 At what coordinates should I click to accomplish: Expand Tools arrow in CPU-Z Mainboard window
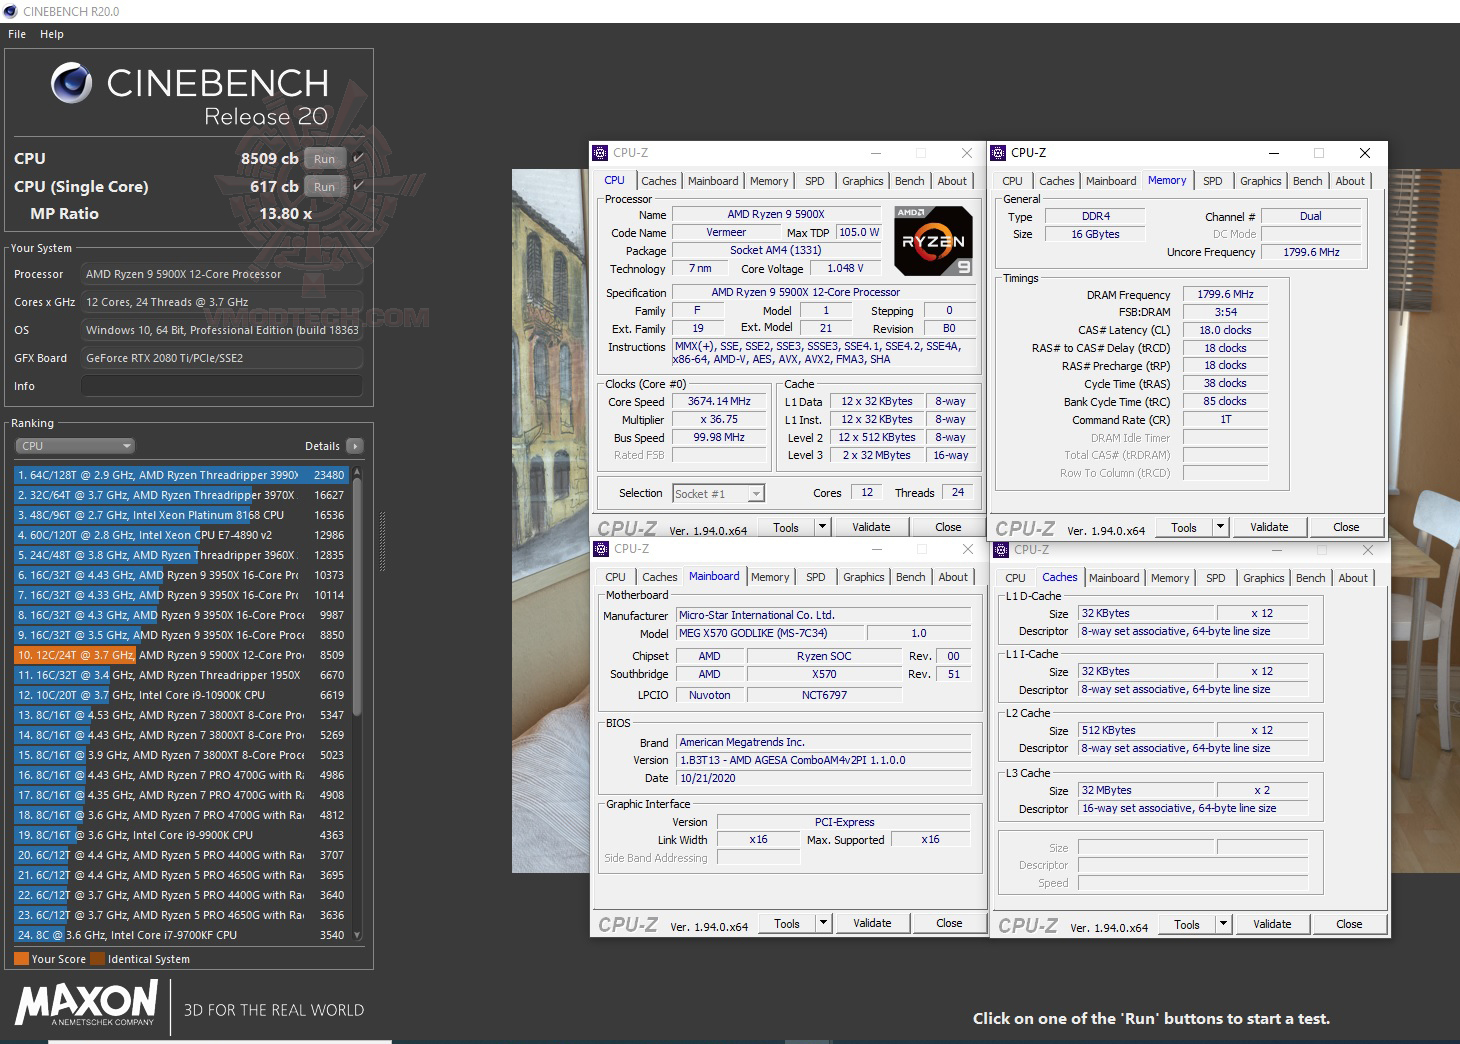point(823,923)
